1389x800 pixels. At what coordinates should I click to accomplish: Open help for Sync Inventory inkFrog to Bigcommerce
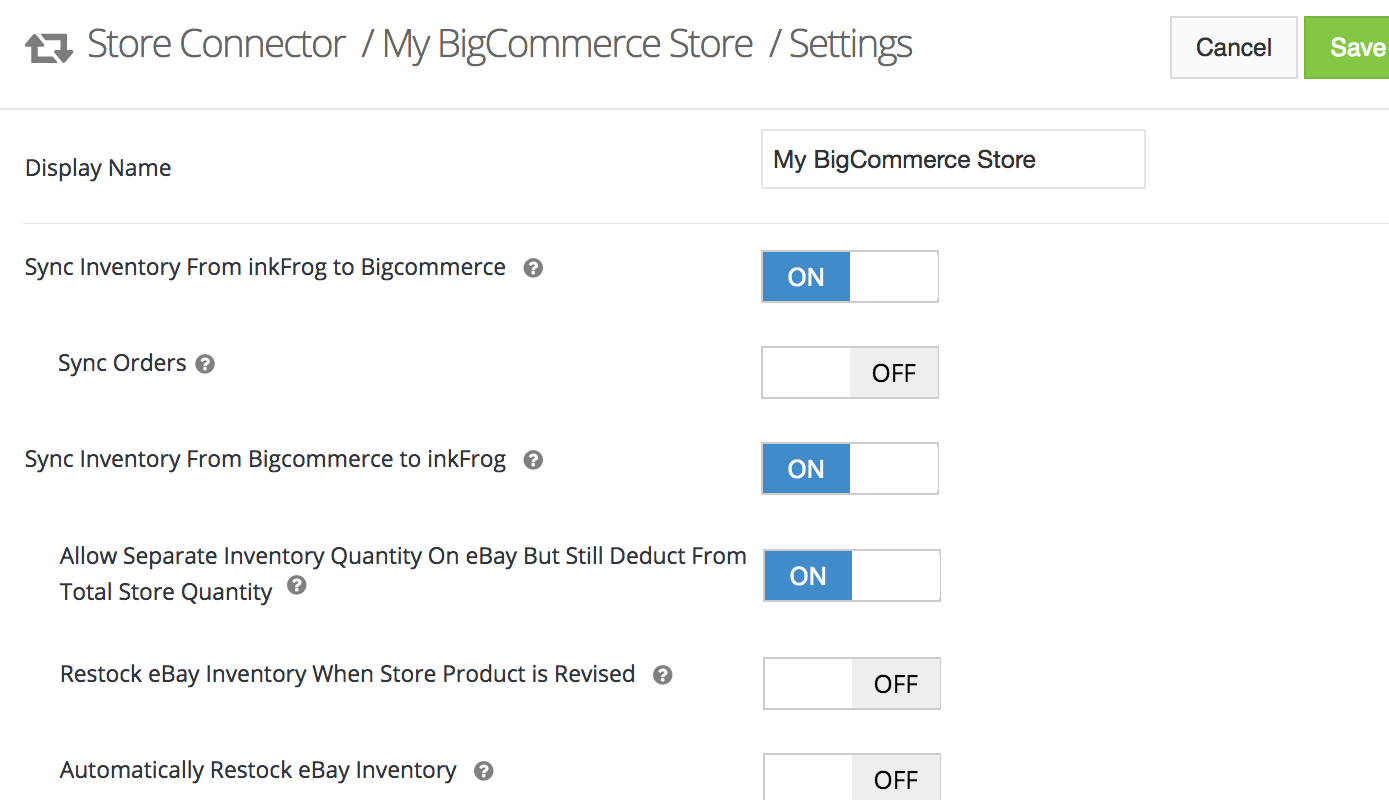point(534,268)
